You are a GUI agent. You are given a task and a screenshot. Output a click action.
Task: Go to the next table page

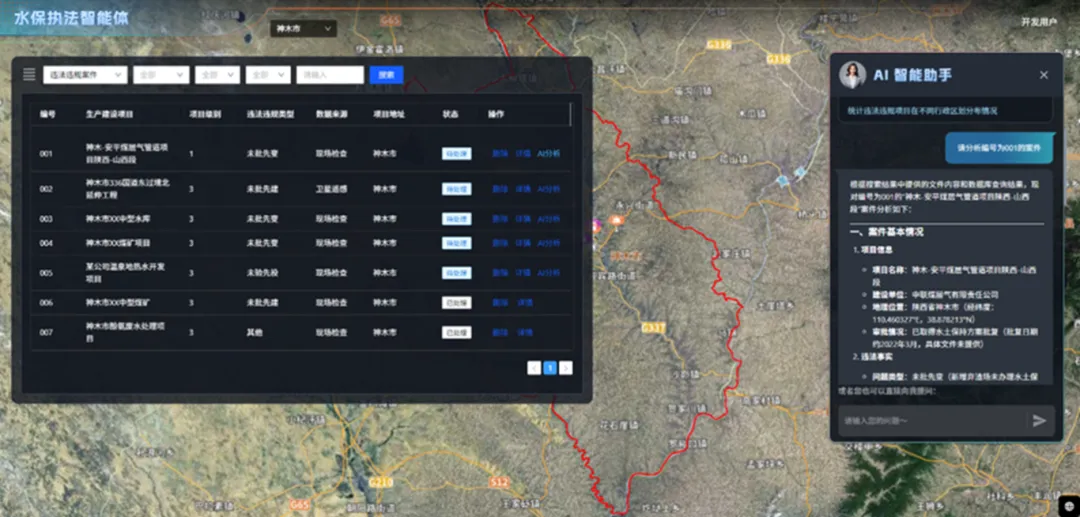566,367
